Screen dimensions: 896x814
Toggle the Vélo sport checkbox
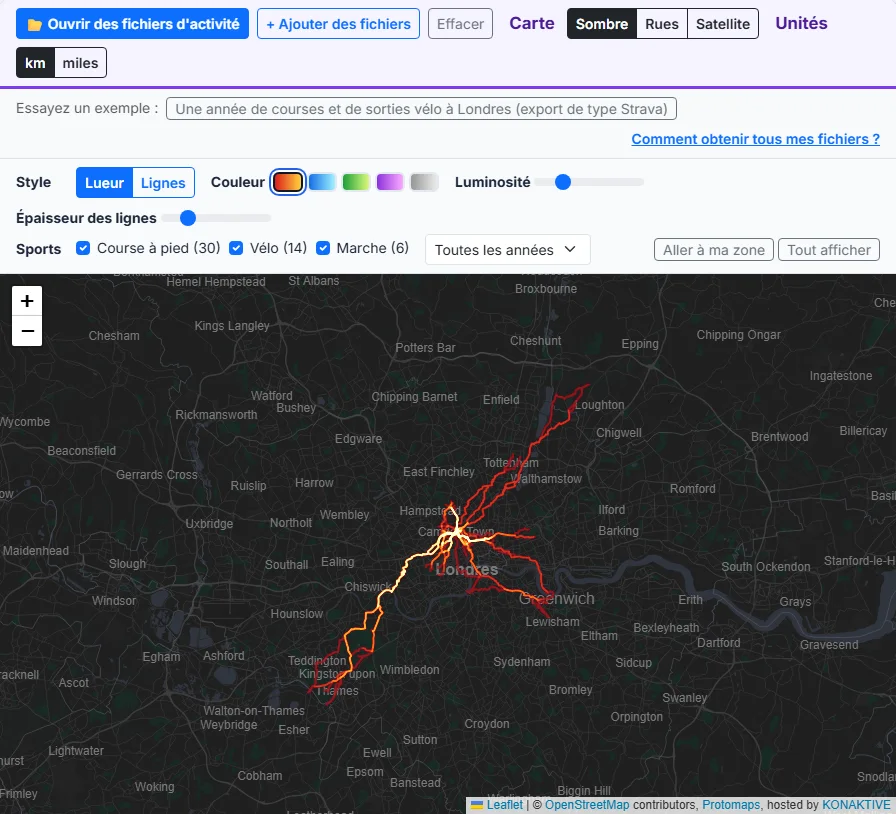pyautogui.click(x=236, y=248)
